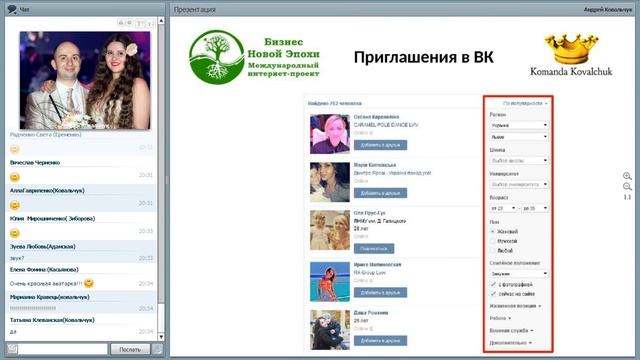Toggle the 'с фотографией' checkbox

[493, 284]
